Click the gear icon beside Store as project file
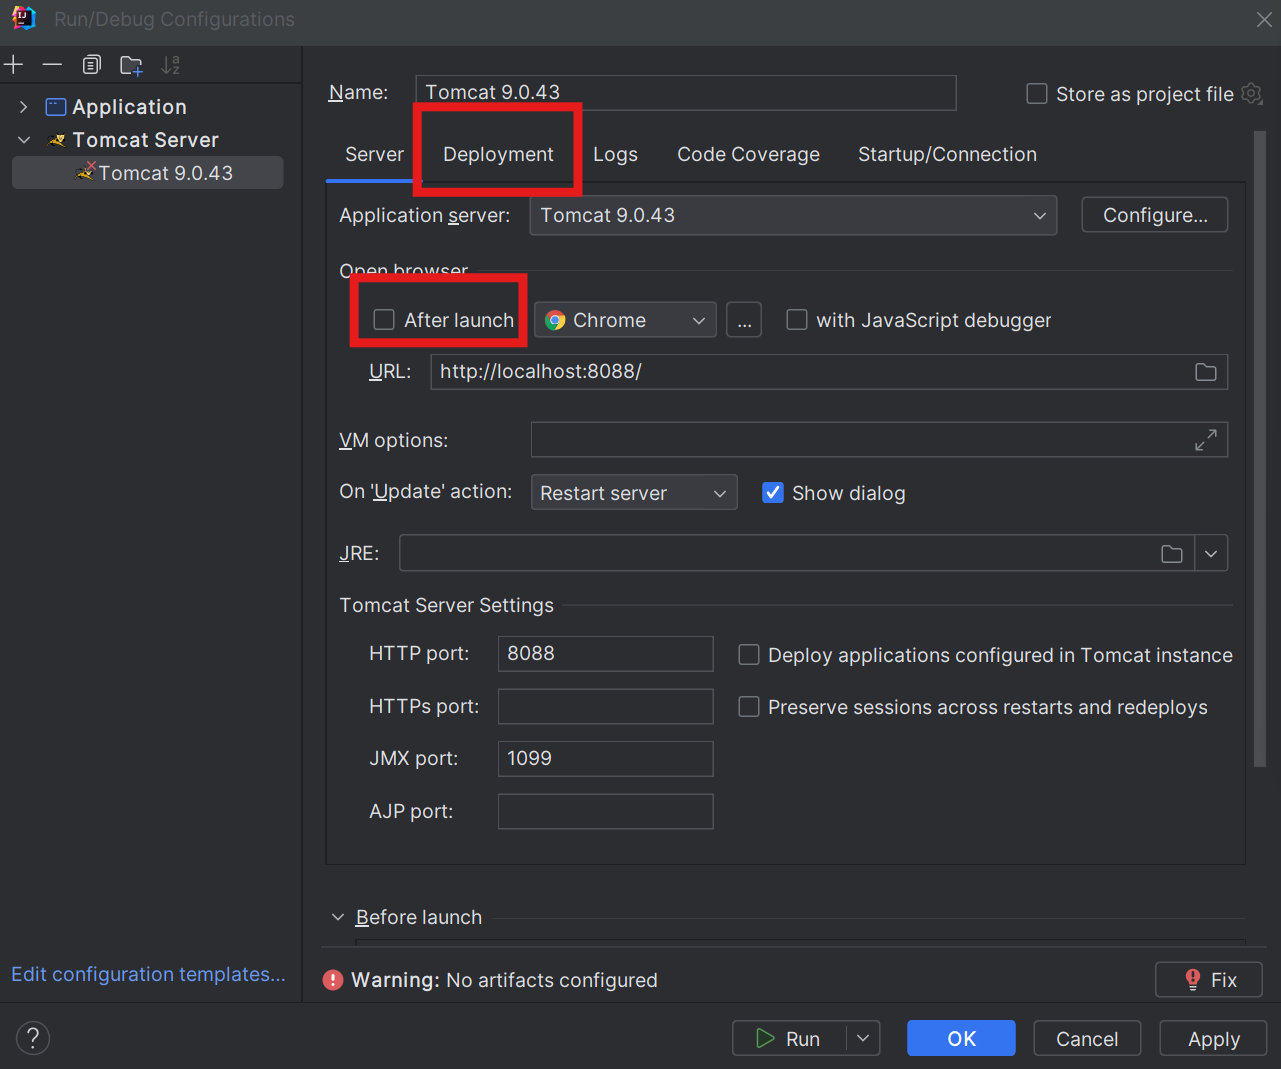This screenshot has height=1069, width=1281. click(1252, 93)
